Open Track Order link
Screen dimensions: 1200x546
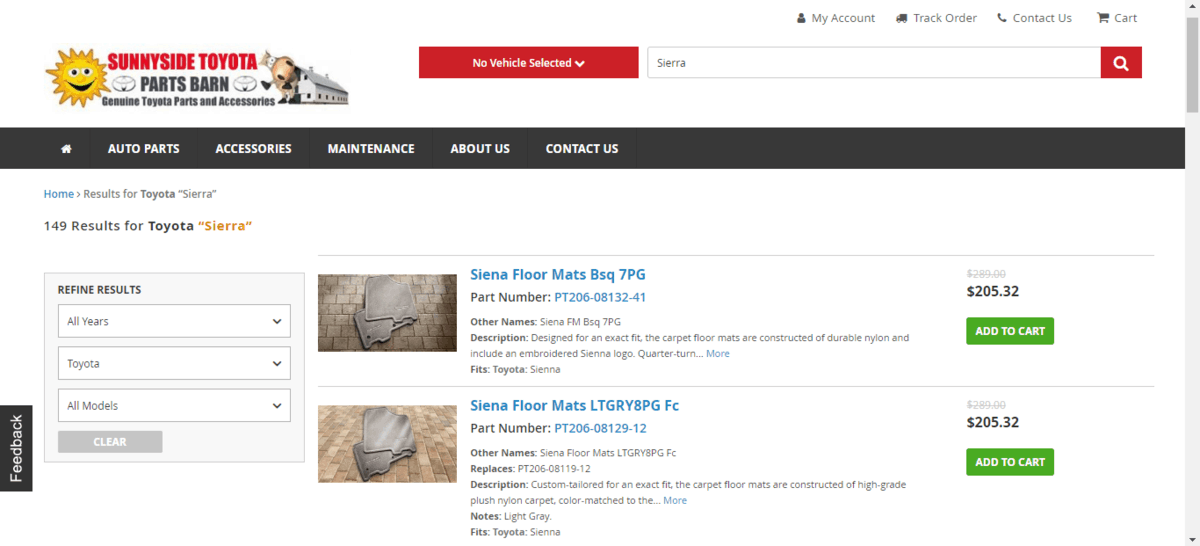click(x=936, y=18)
